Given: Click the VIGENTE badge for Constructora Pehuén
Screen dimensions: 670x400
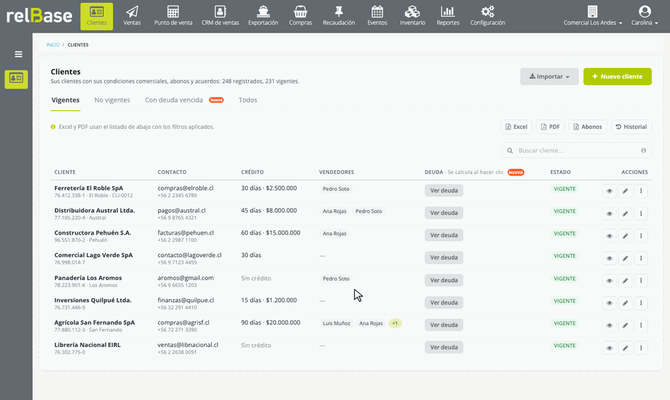Looking at the screenshot, I should [564, 234].
